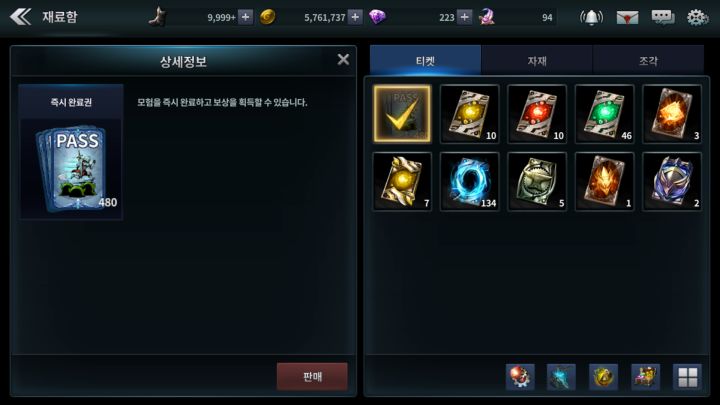Open the notification bell icon
Viewport: 720px width, 405px height.
591,17
